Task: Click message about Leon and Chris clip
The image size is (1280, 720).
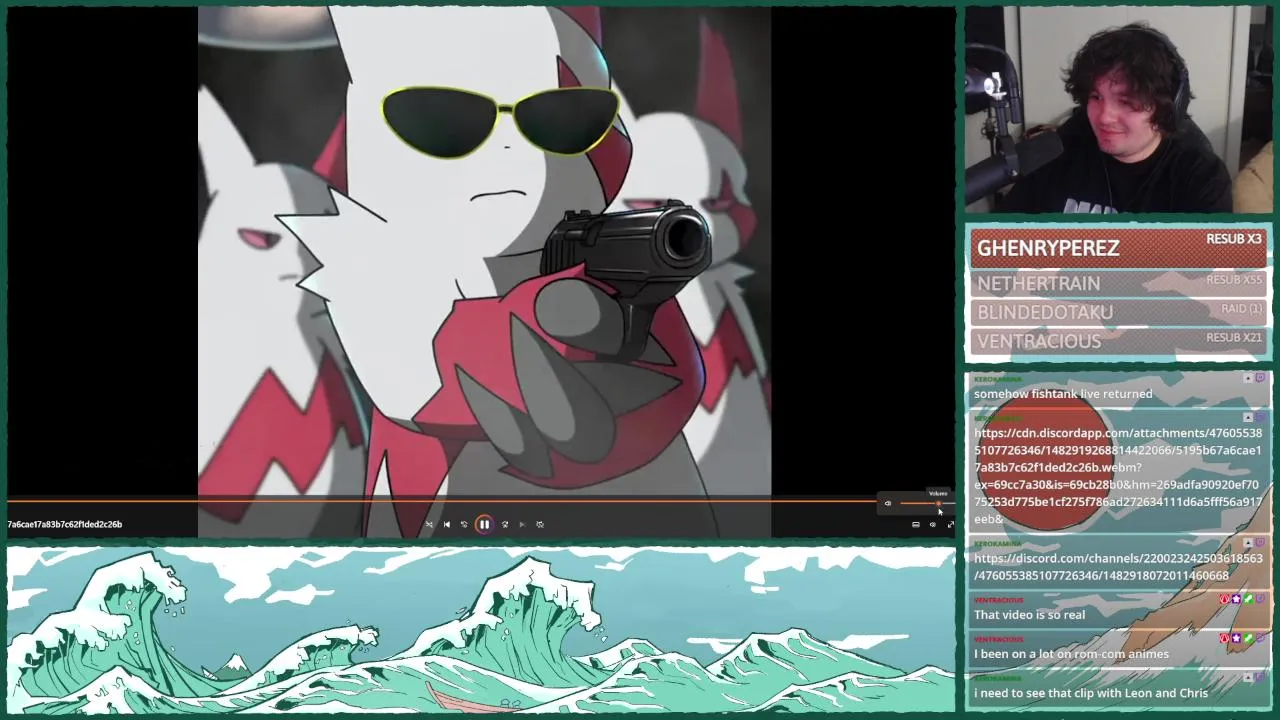Action: pyautogui.click(x=1091, y=693)
